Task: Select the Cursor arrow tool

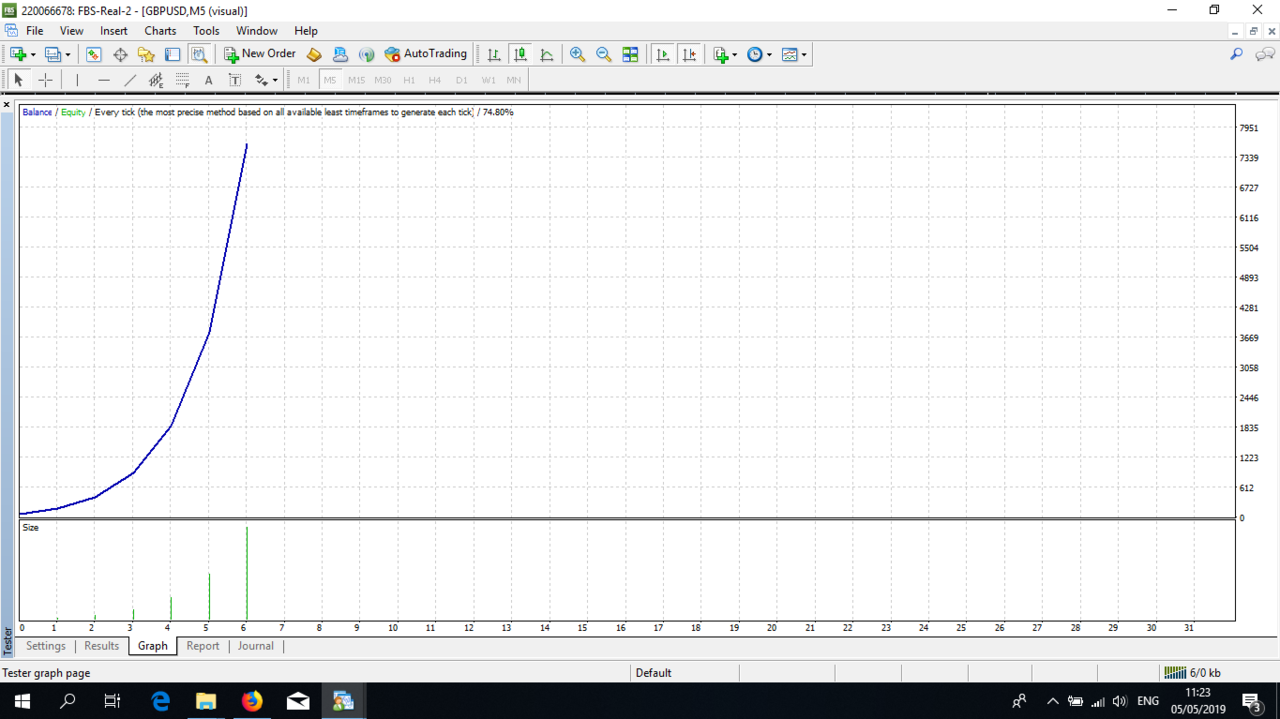Action: coord(18,80)
